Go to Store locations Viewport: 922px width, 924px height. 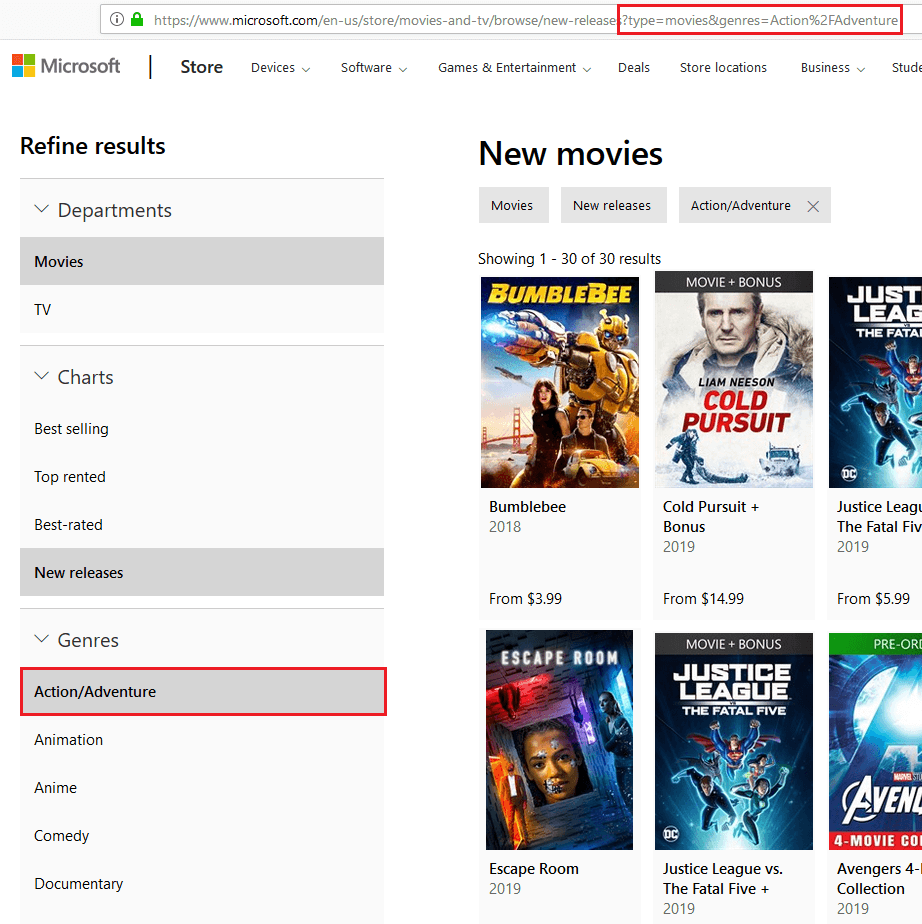pos(723,68)
